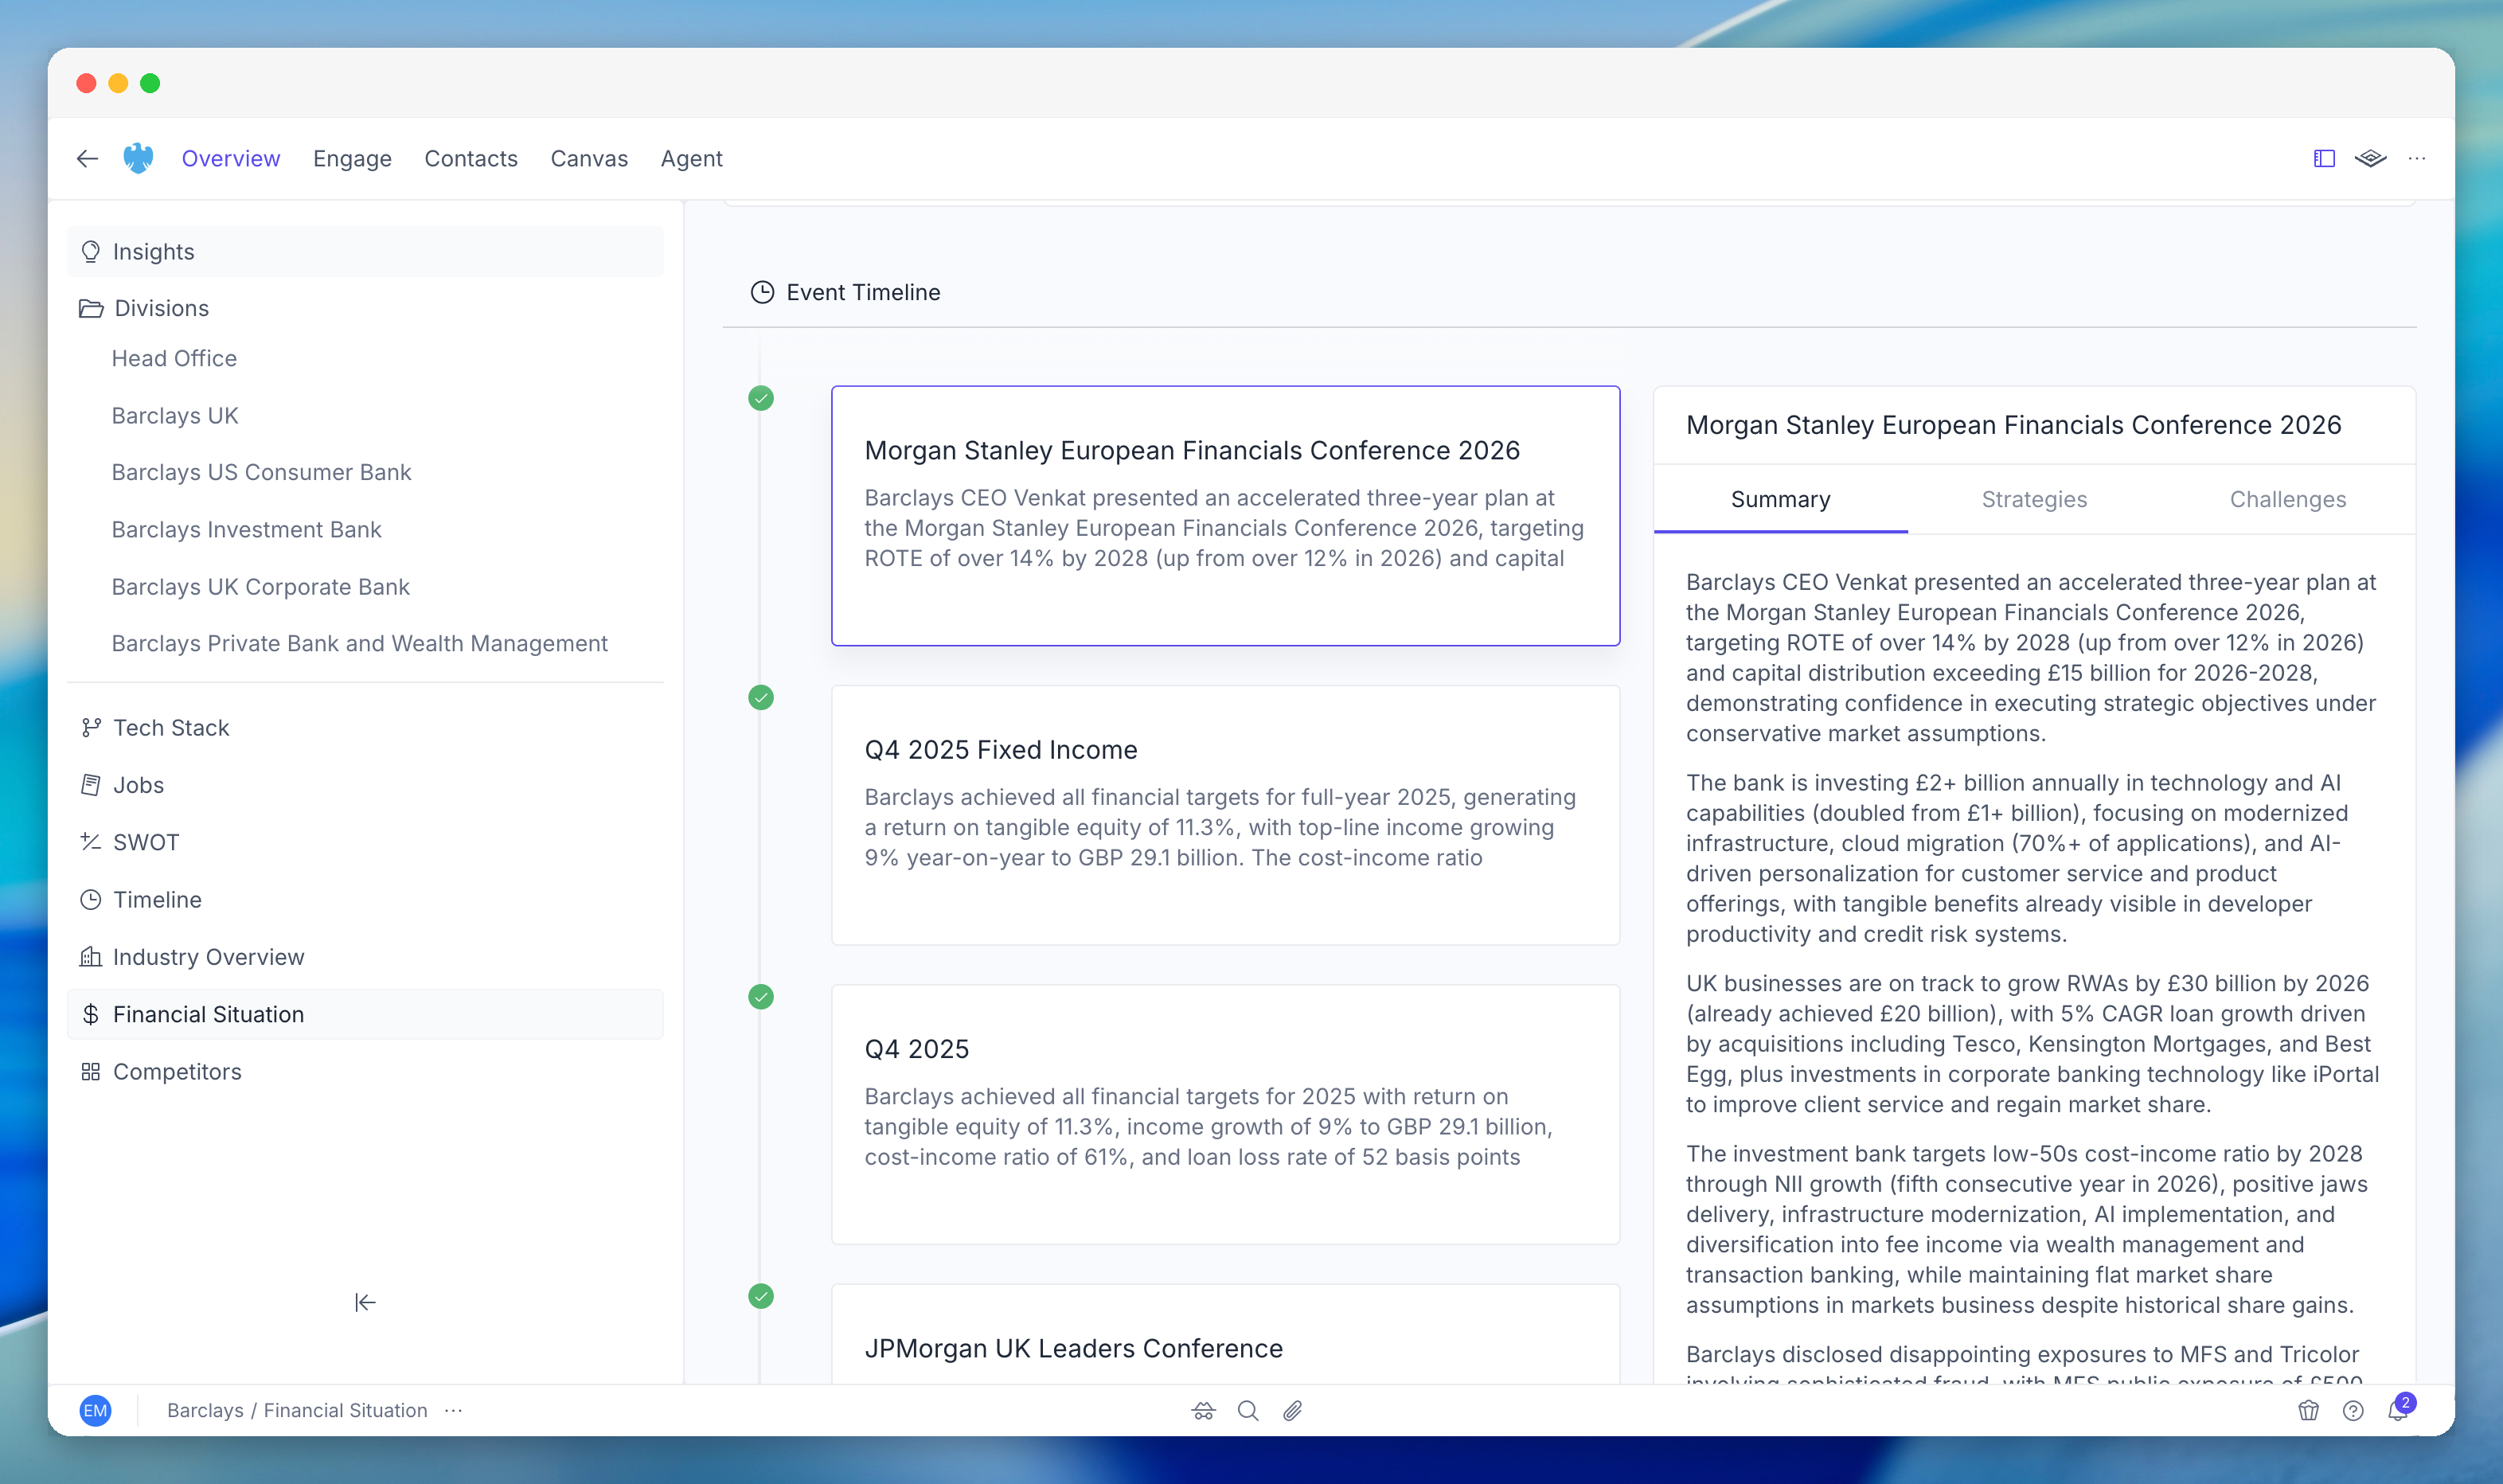Go back using the left arrow

point(87,158)
